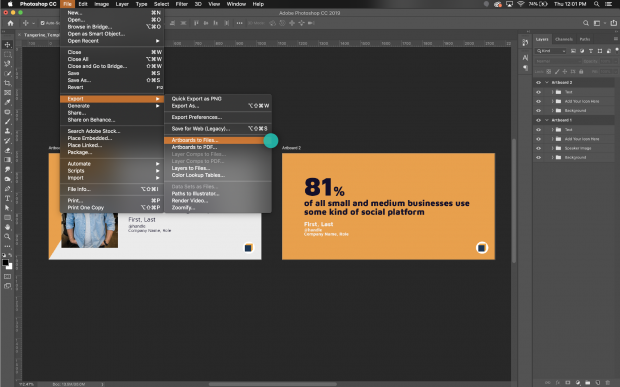Open the Generate submenu
The height and width of the screenshot is (387, 620).
pyautogui.click(x=112, y=106)
